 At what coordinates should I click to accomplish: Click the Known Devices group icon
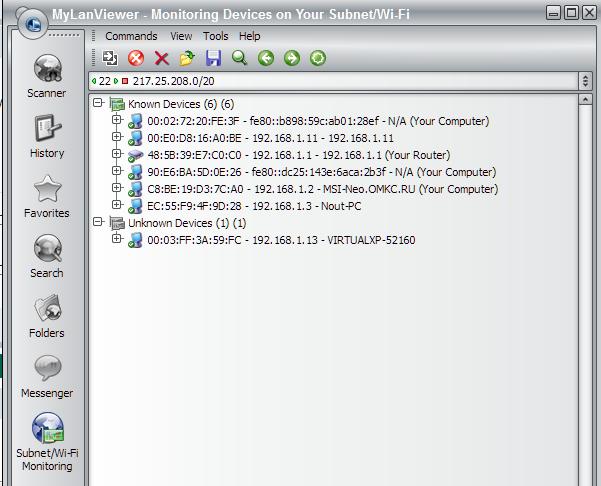click(117, 104)
